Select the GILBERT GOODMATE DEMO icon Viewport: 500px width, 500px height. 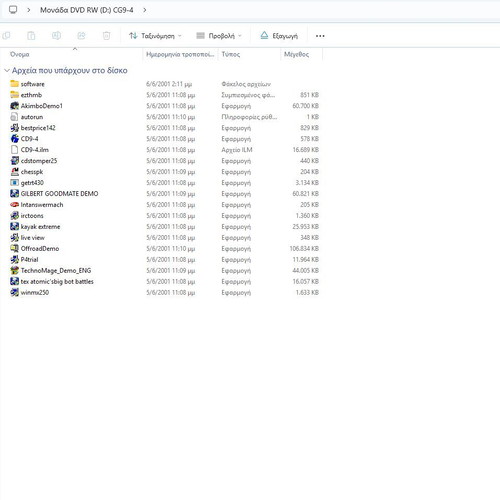click(x=14, y=193)
